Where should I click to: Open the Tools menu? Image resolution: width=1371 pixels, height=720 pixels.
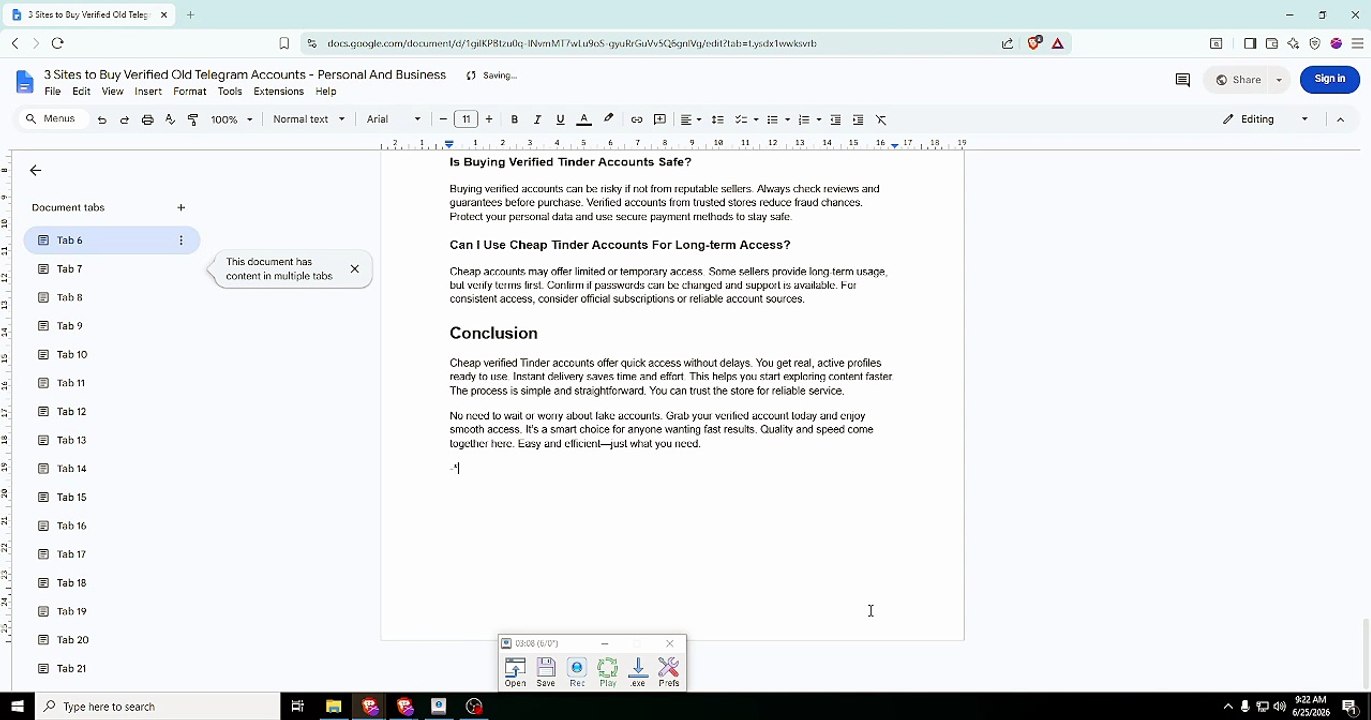pyautogui.click(x=230, y=92)
